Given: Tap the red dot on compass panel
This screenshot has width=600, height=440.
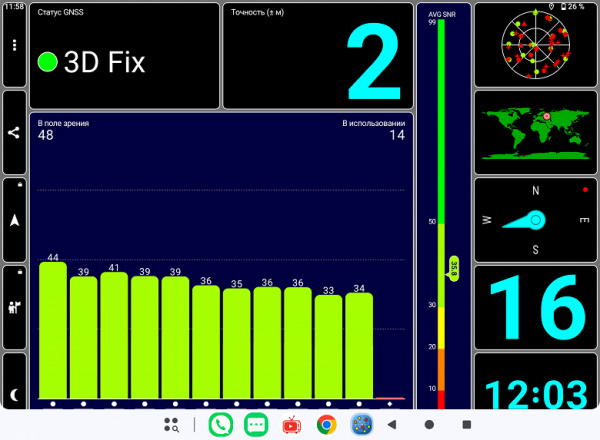Looking at the screenshot, I should 585,189.
